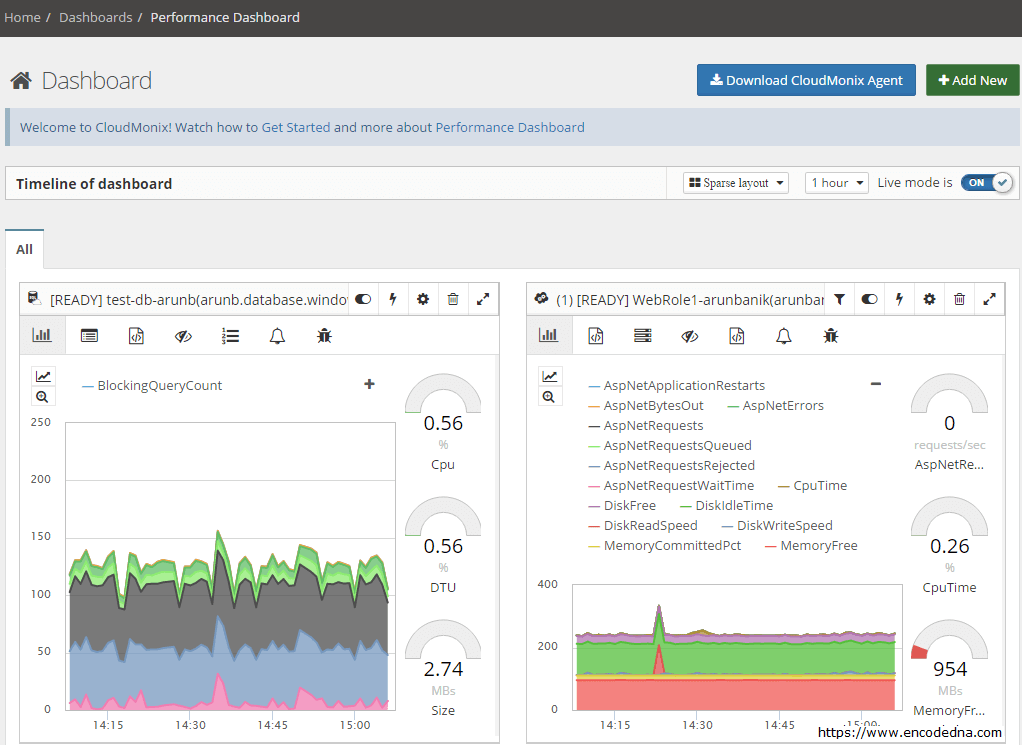Click Add New button
This screenshot has width=1022, height=745.
pyautogui.click(x=972, y=80)
